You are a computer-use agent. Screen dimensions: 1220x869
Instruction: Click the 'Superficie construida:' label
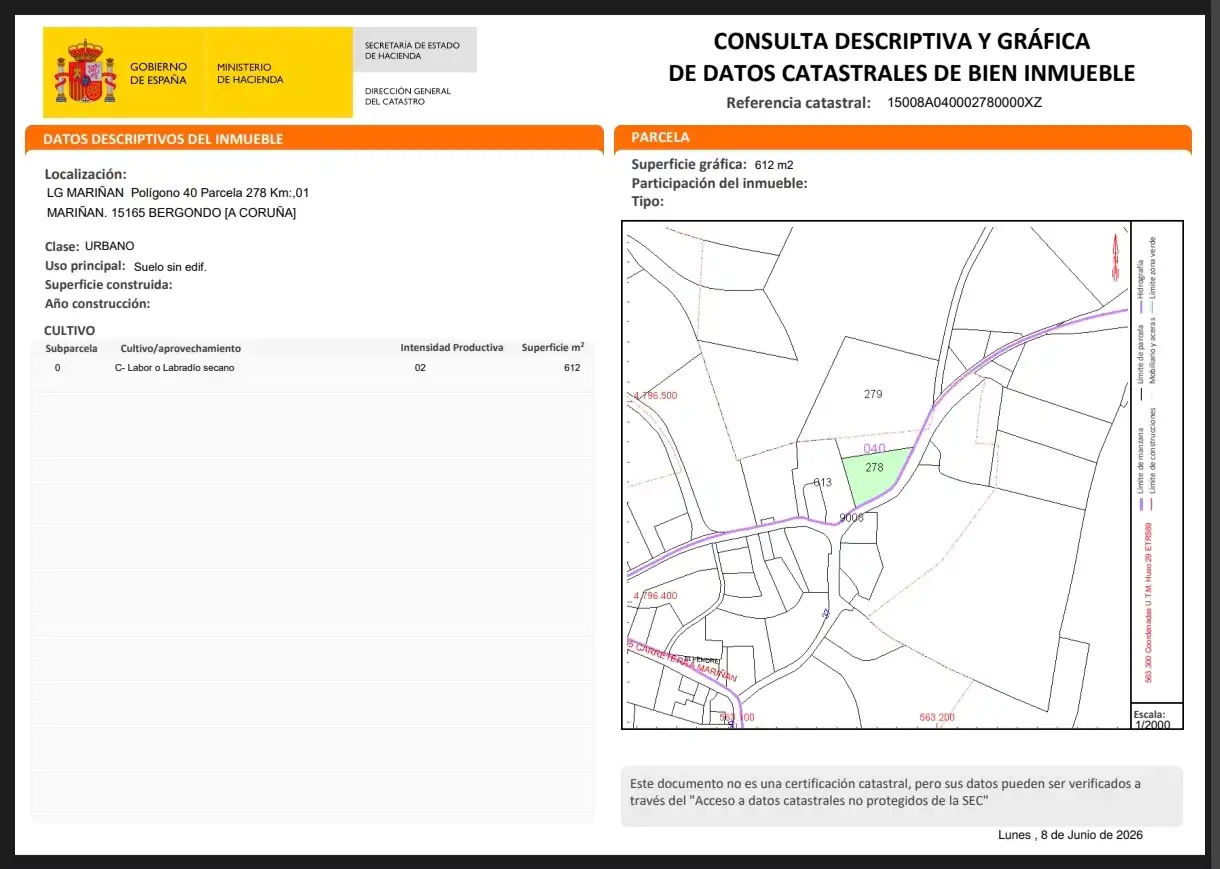pos(109,285)
